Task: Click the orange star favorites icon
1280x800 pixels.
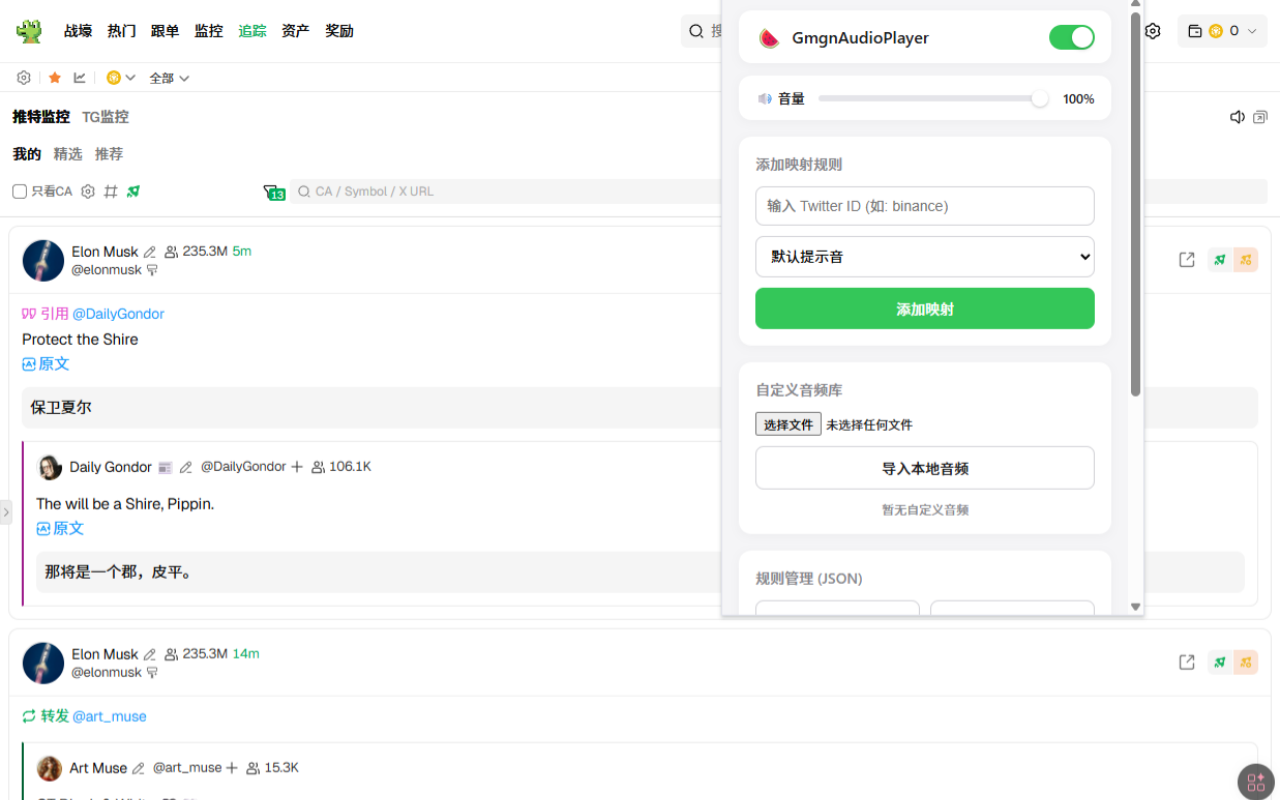Action: pos(55,78)
